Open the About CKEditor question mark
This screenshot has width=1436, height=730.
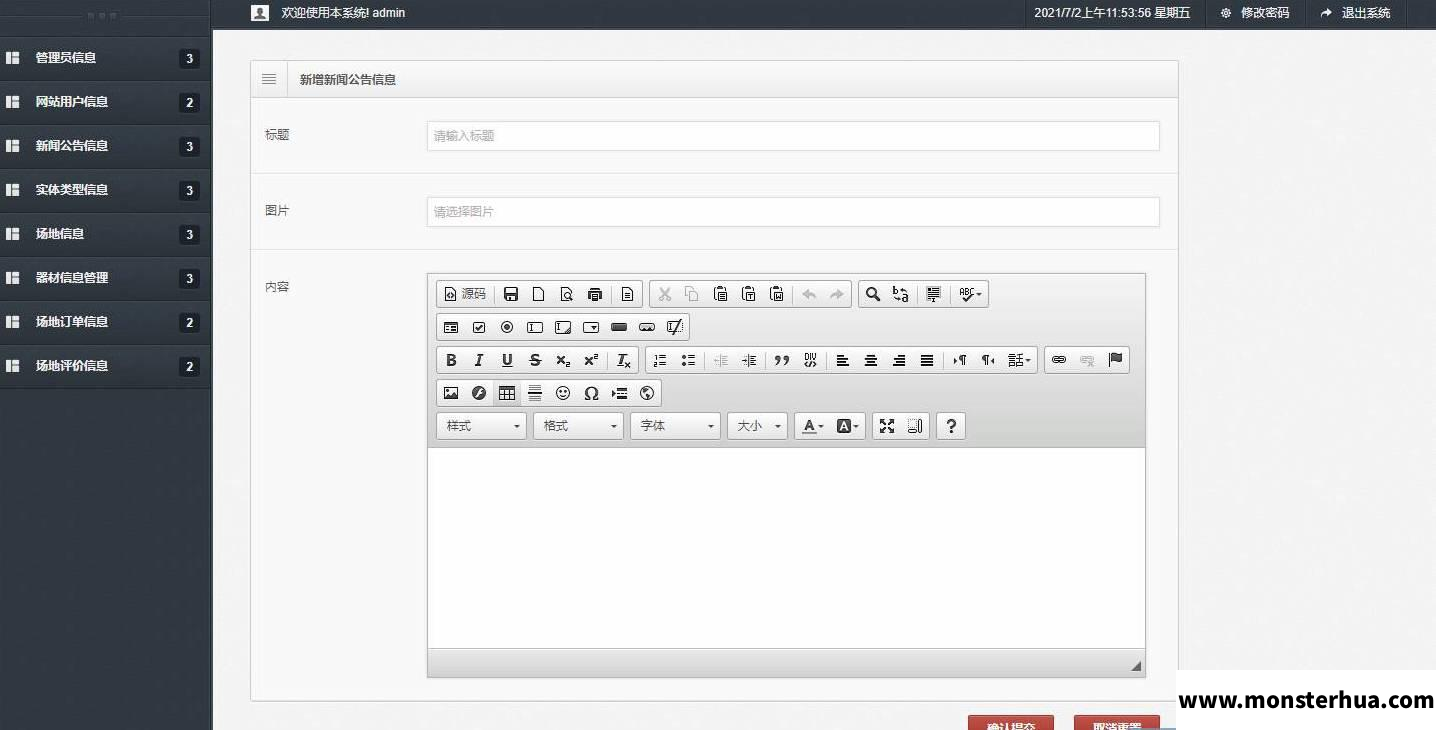(951, 426)
